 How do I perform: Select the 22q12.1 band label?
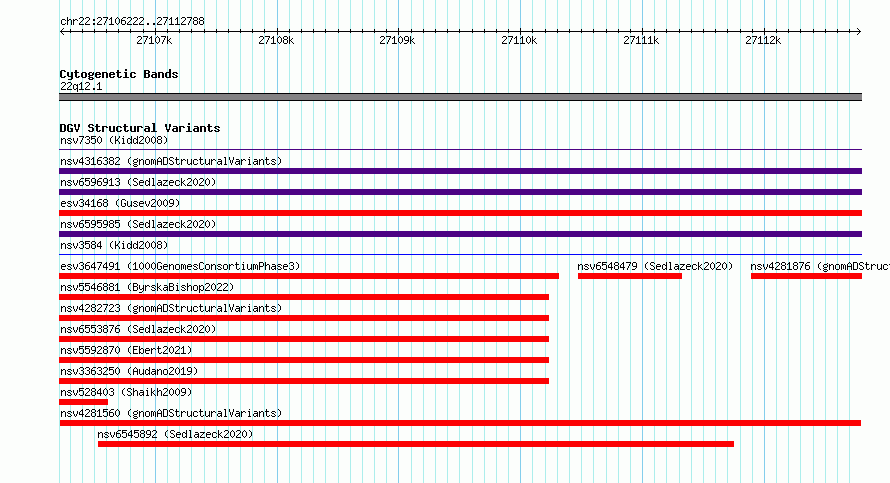81,86
